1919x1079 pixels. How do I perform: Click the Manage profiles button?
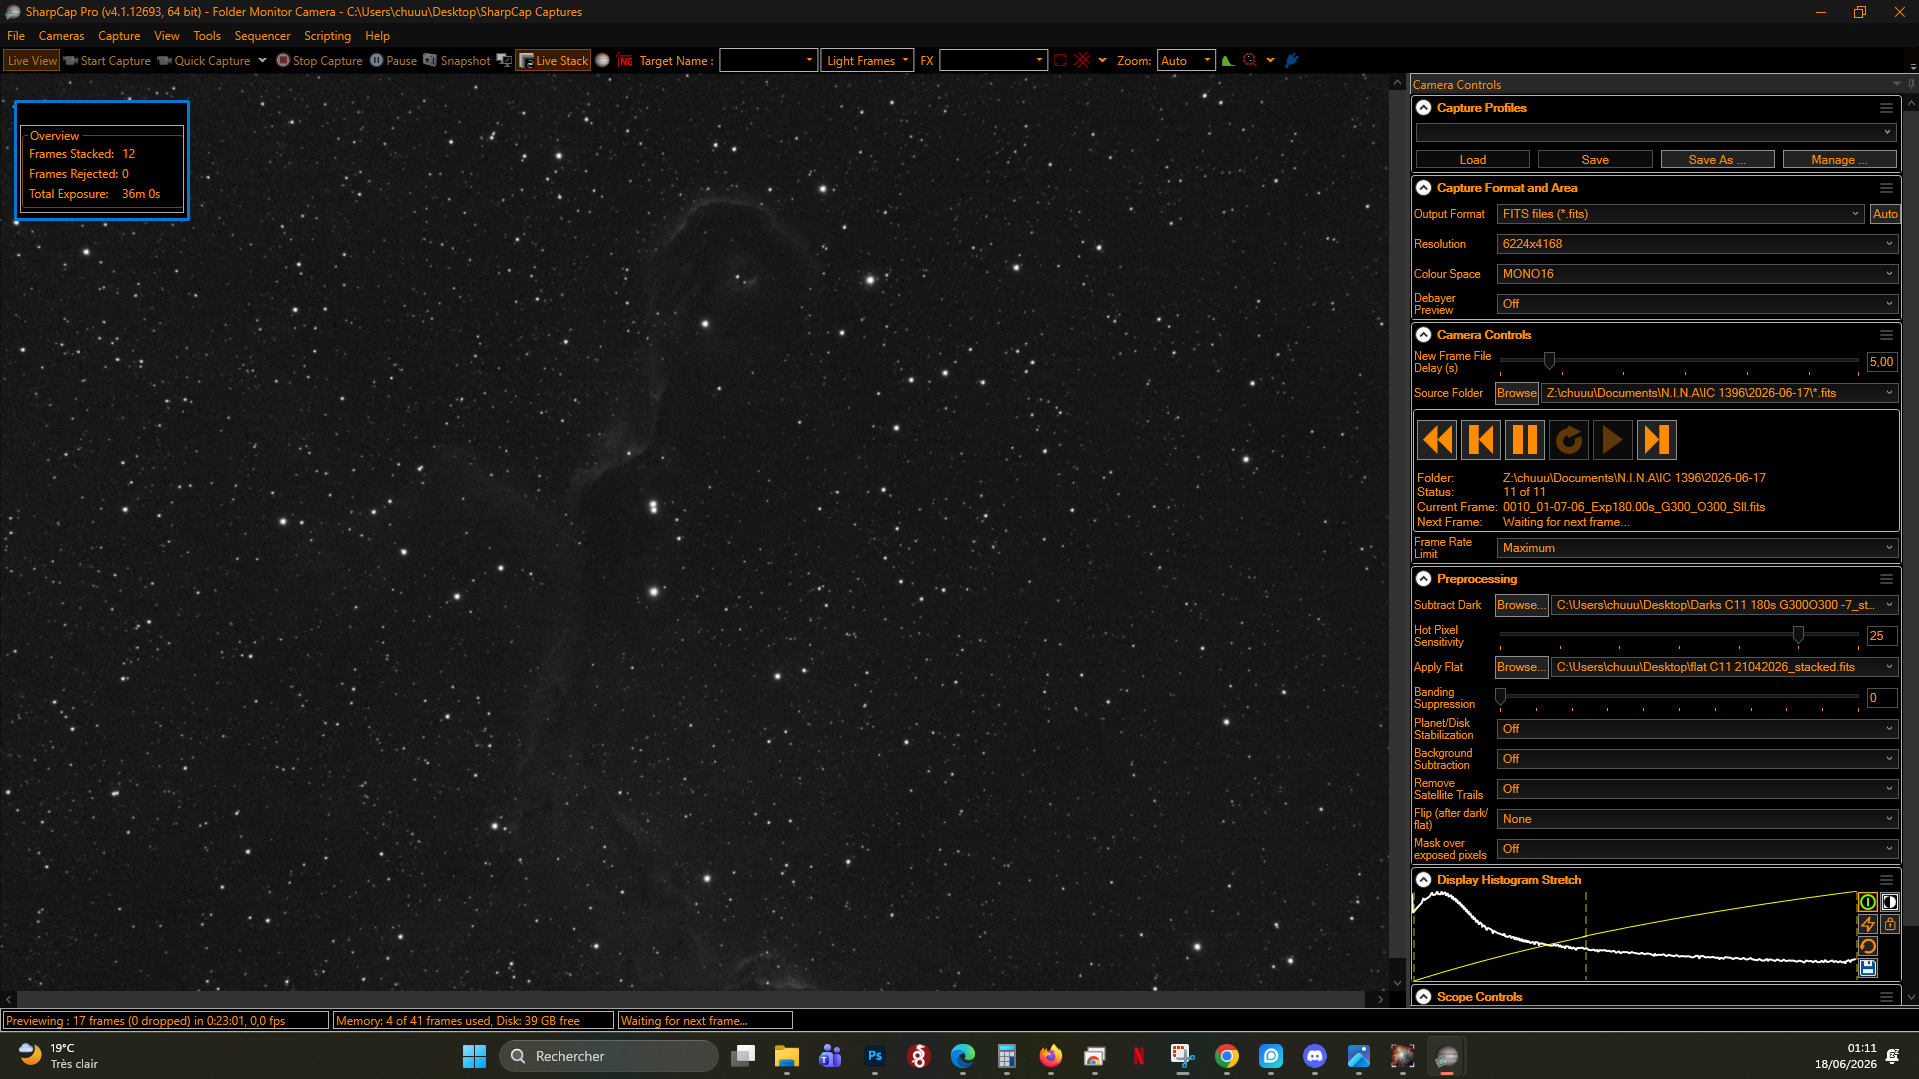pyautogui.click(x=1839, y=160)
